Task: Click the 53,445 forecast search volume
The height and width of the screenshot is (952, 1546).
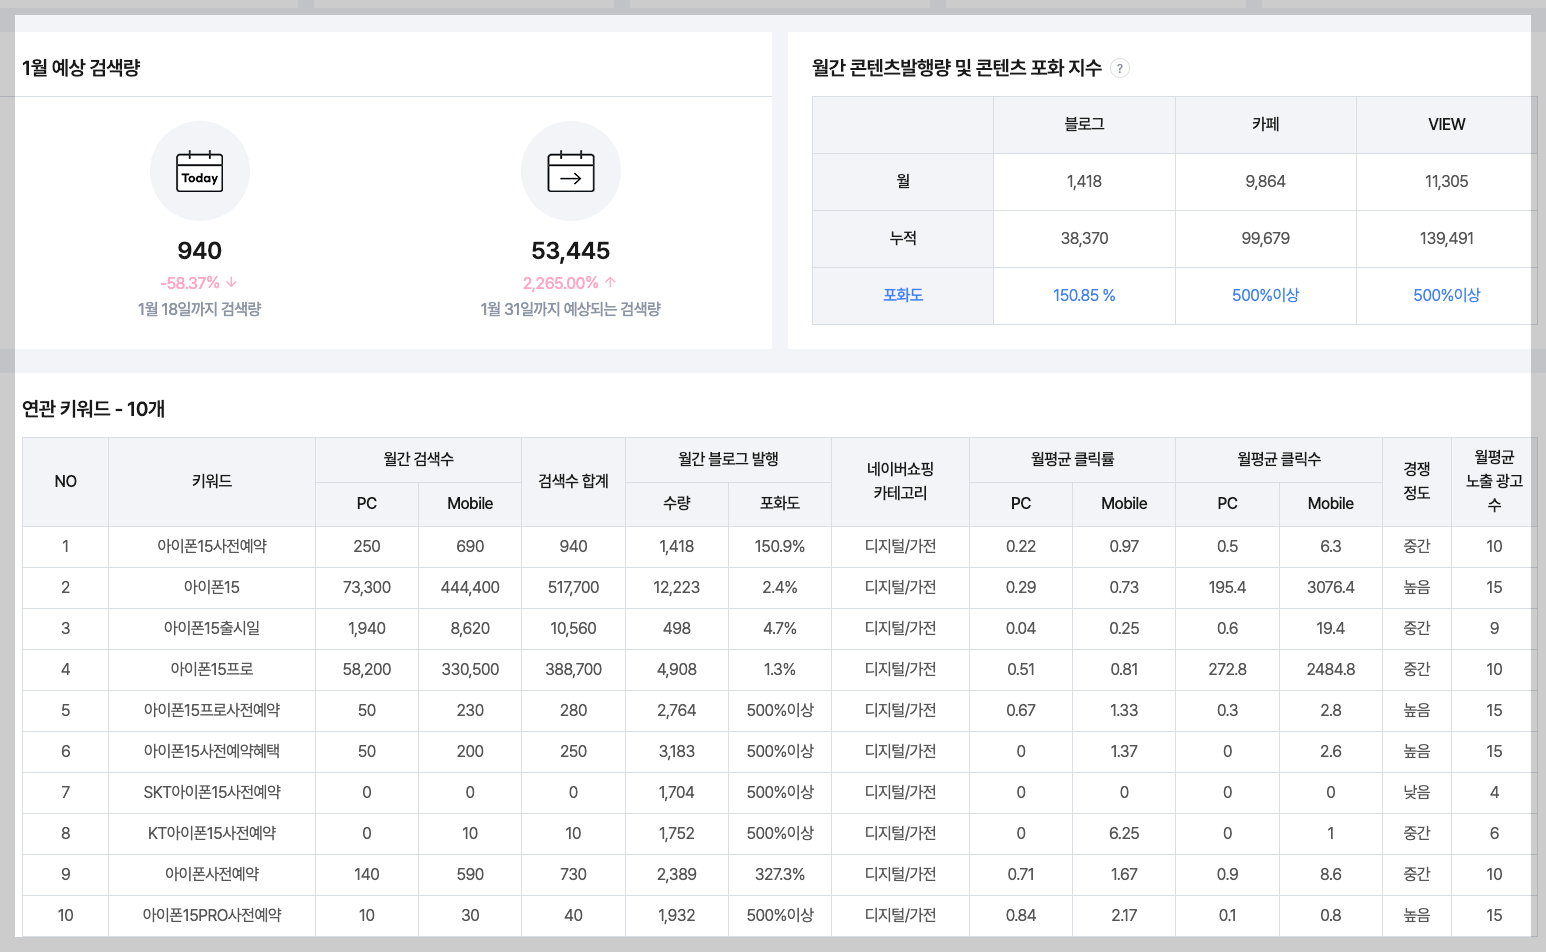Action: pos(571,251)
